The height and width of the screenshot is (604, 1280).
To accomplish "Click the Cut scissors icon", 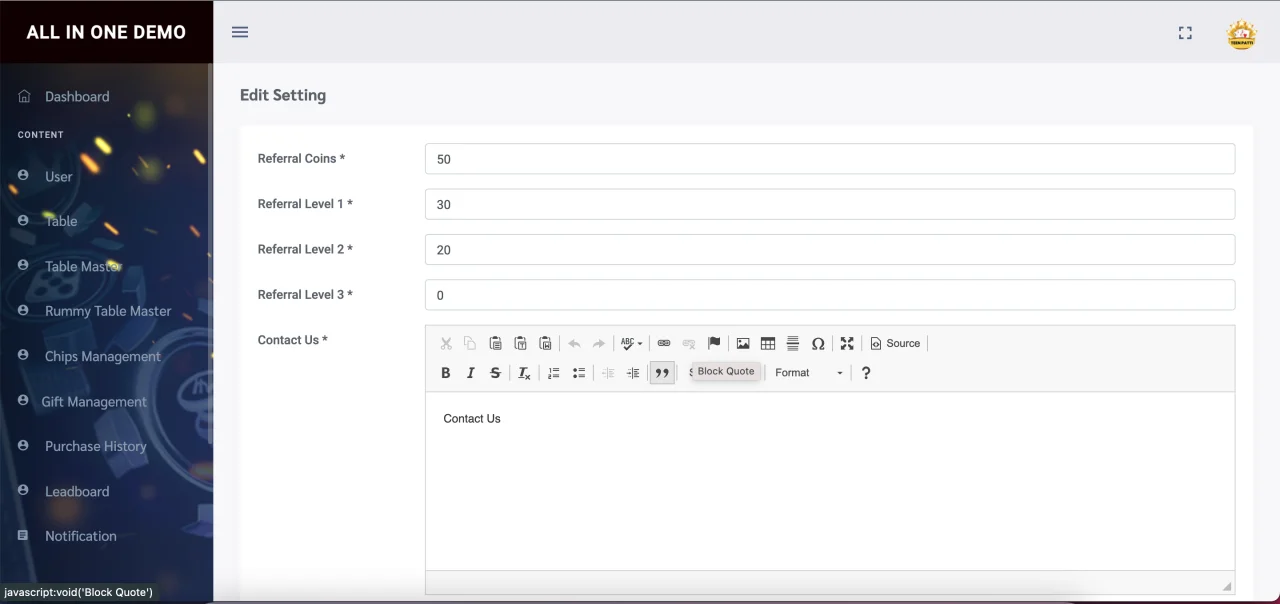I will (446, 343).
